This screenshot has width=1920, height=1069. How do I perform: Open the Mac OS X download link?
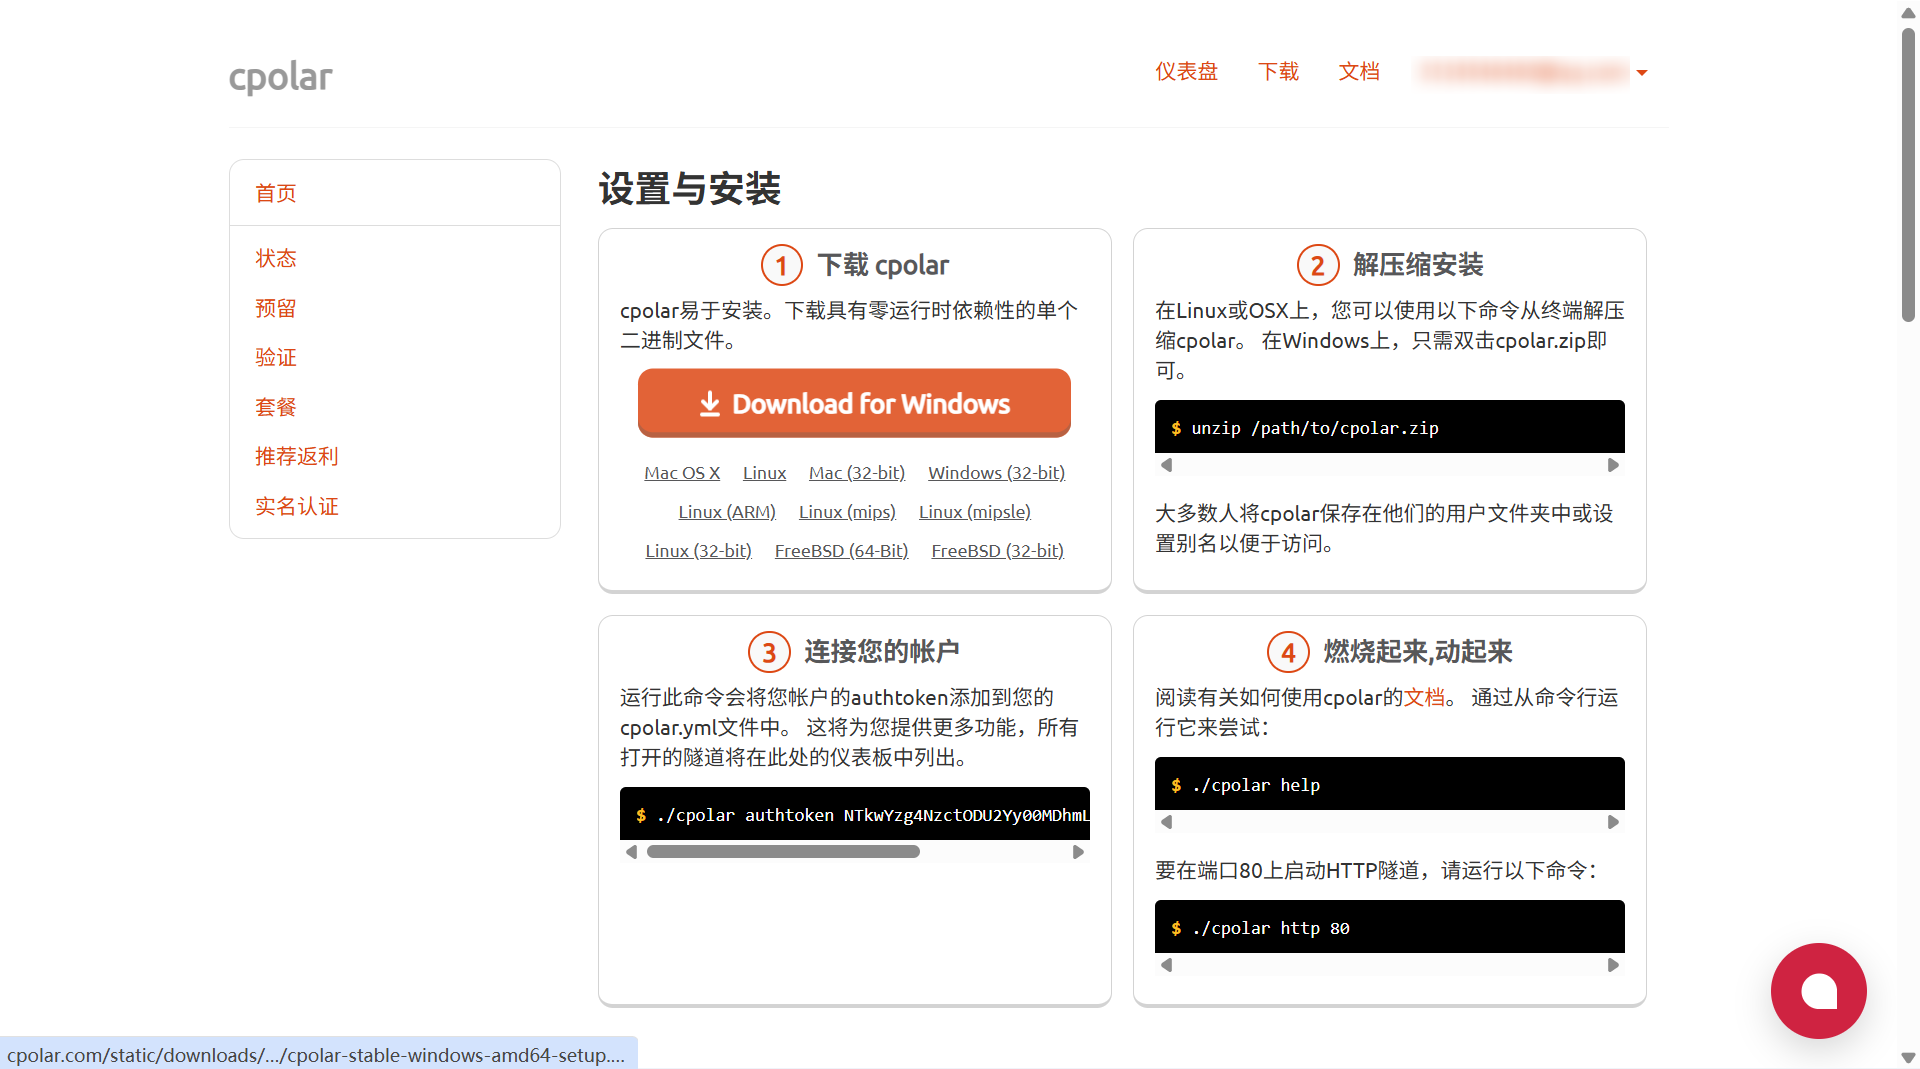click(682, 473)
